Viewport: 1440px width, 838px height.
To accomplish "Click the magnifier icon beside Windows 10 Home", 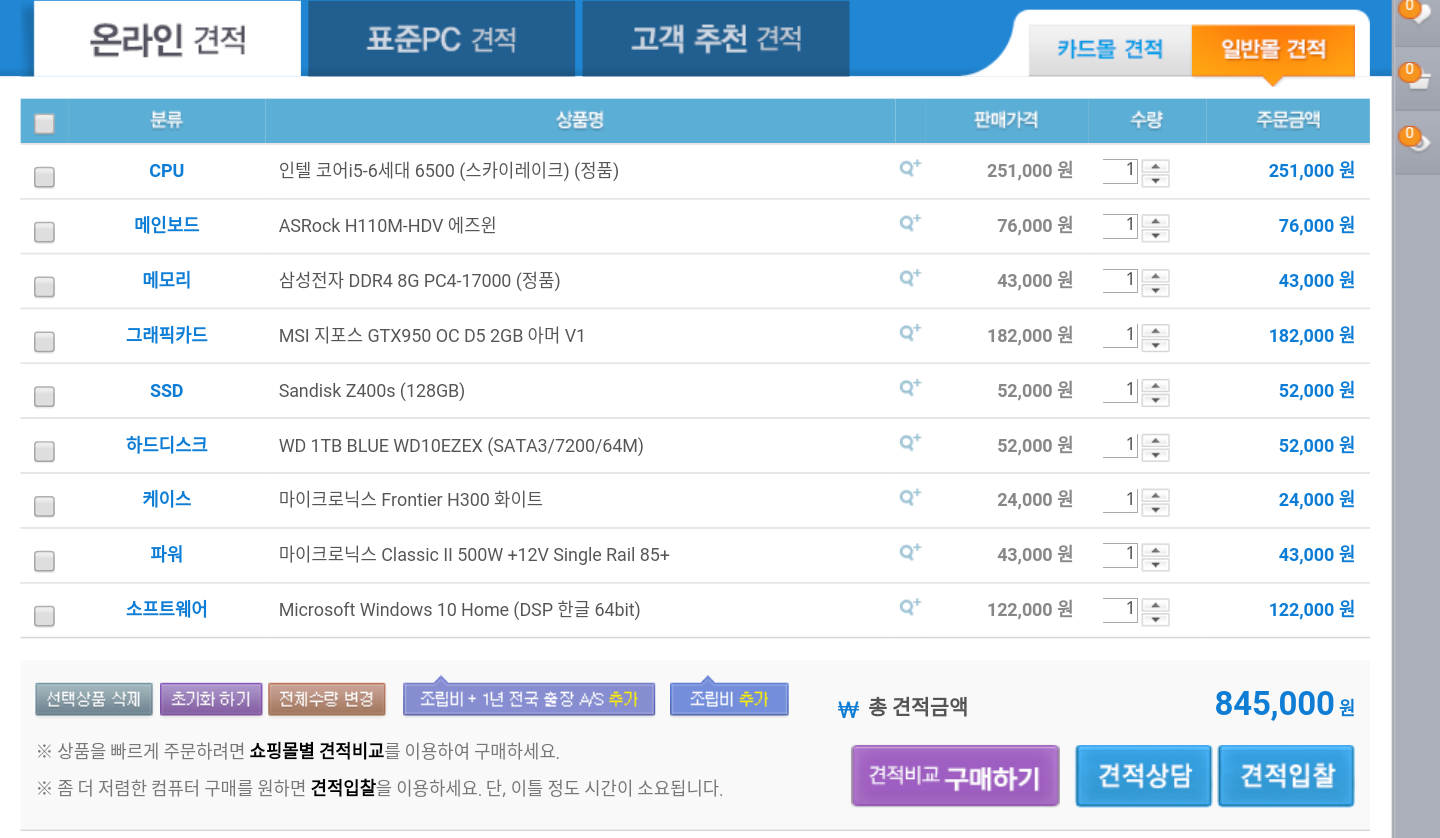I will 909,608.
